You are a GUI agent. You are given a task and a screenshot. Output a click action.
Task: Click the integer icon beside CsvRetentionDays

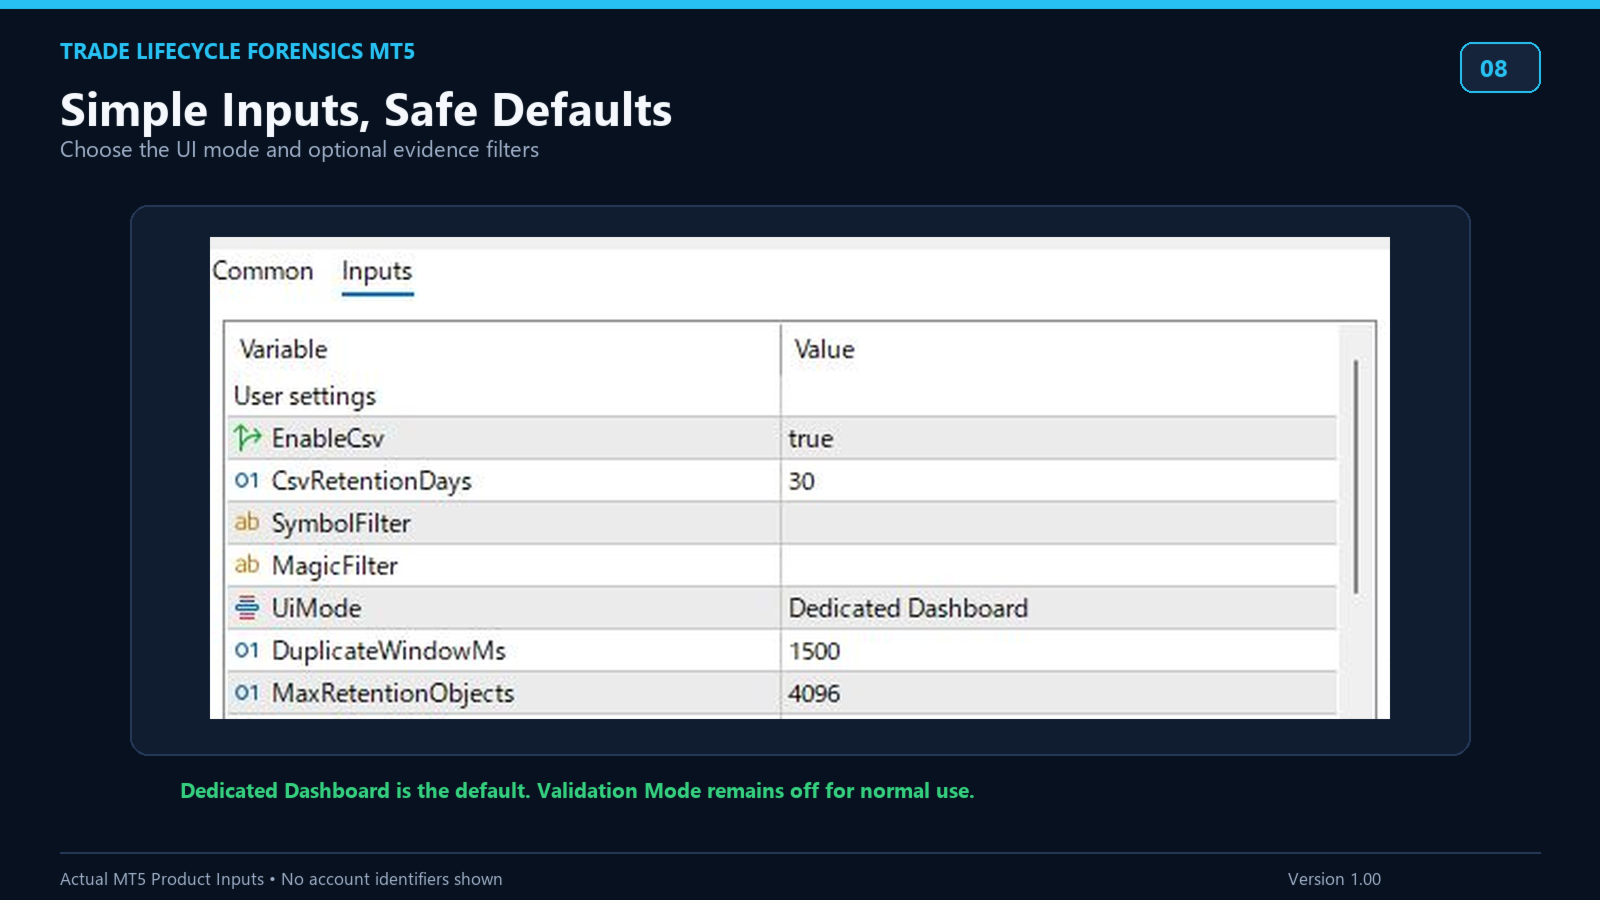coord(247,481)
